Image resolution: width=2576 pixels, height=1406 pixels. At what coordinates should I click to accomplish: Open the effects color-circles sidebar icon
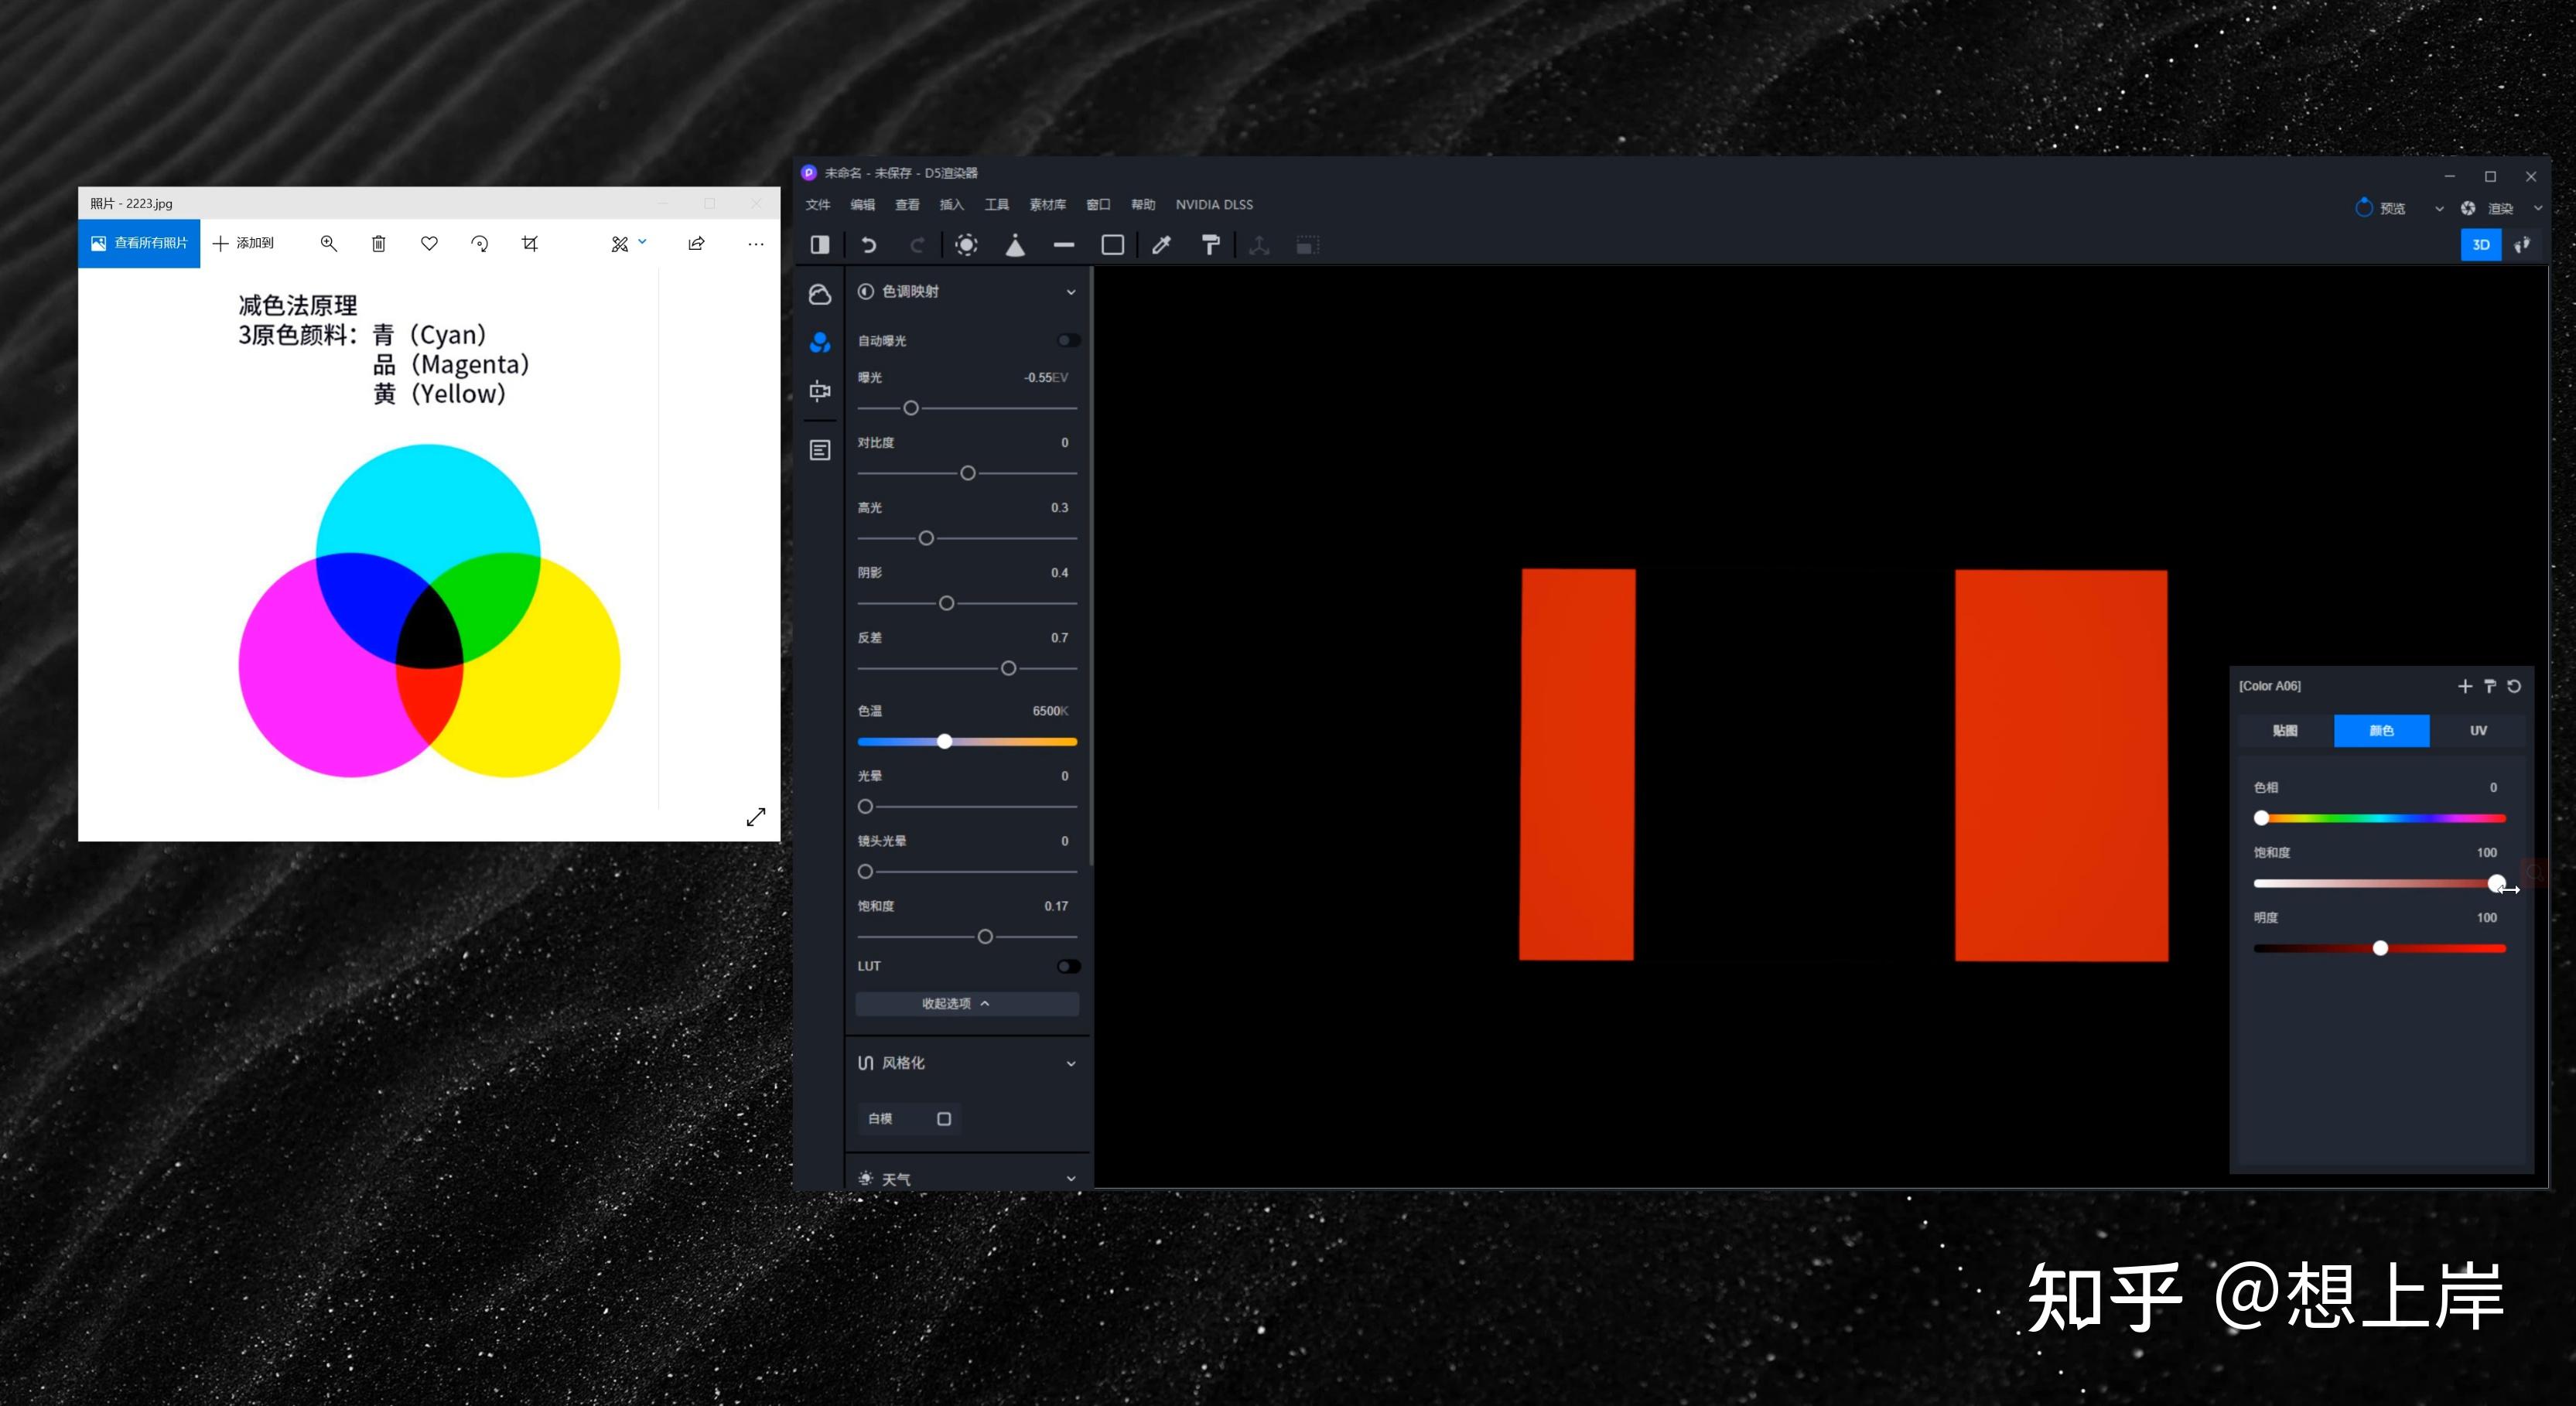[820, 343]
